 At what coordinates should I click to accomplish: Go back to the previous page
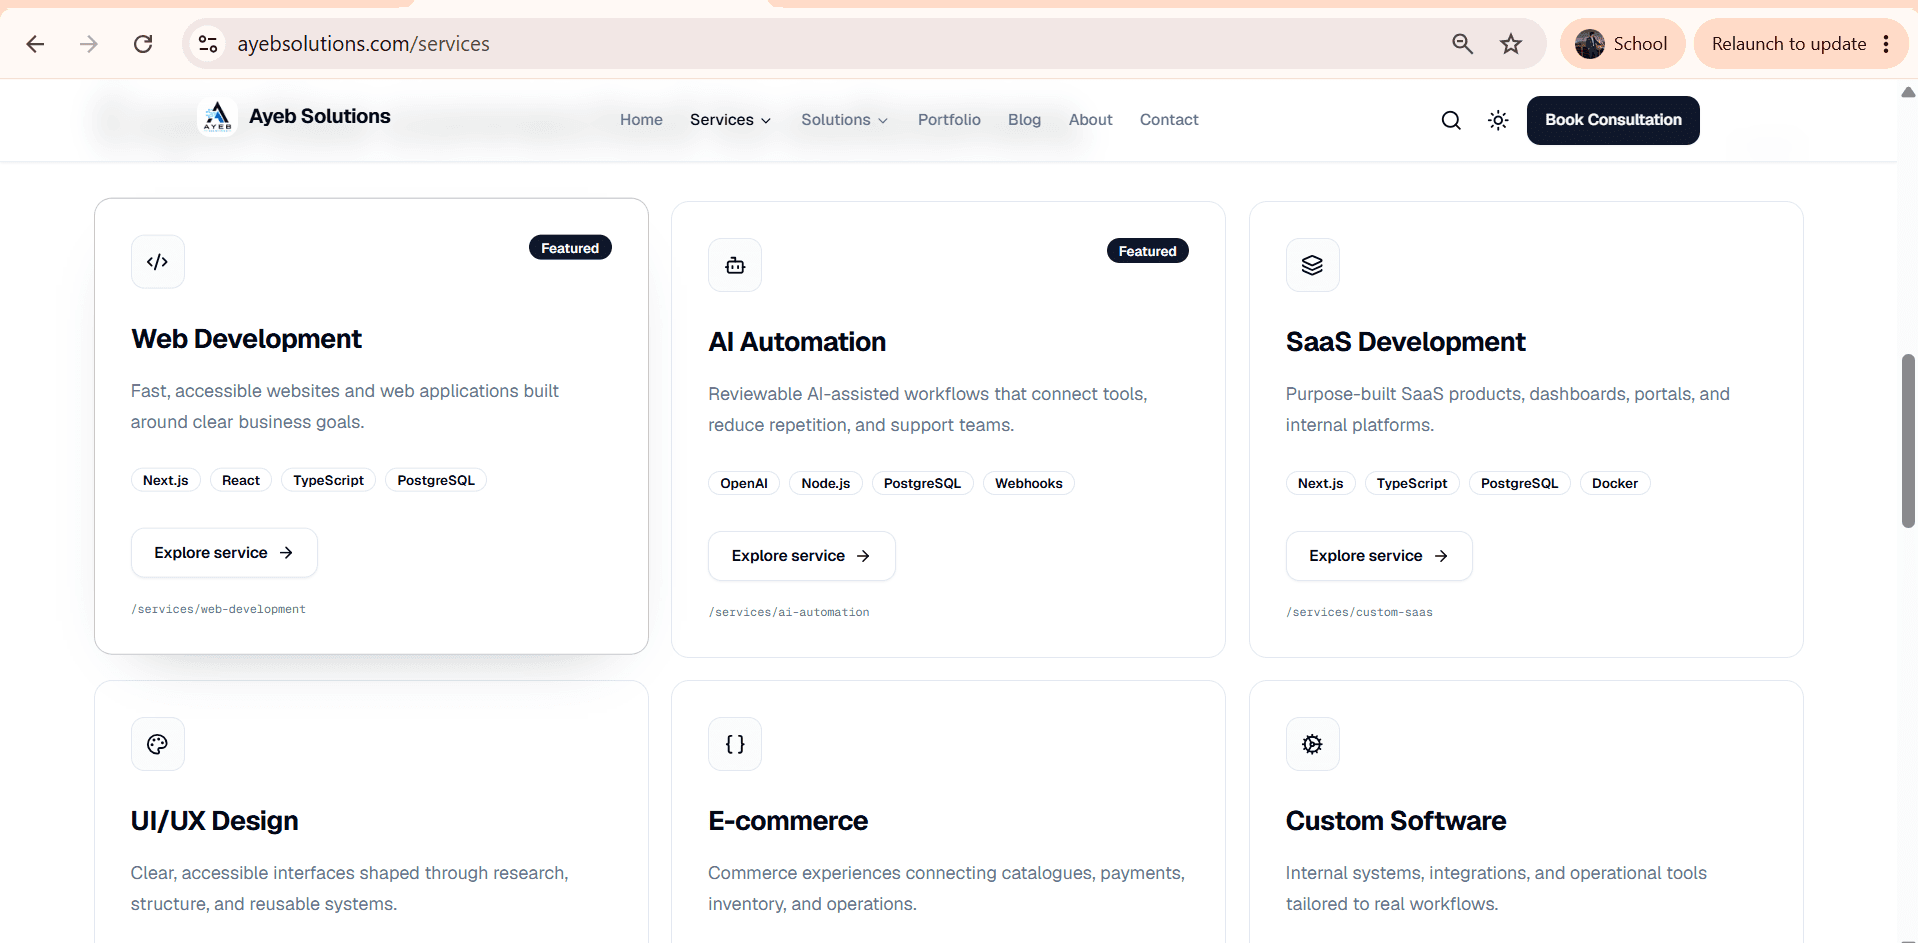(x=35, y=44)
